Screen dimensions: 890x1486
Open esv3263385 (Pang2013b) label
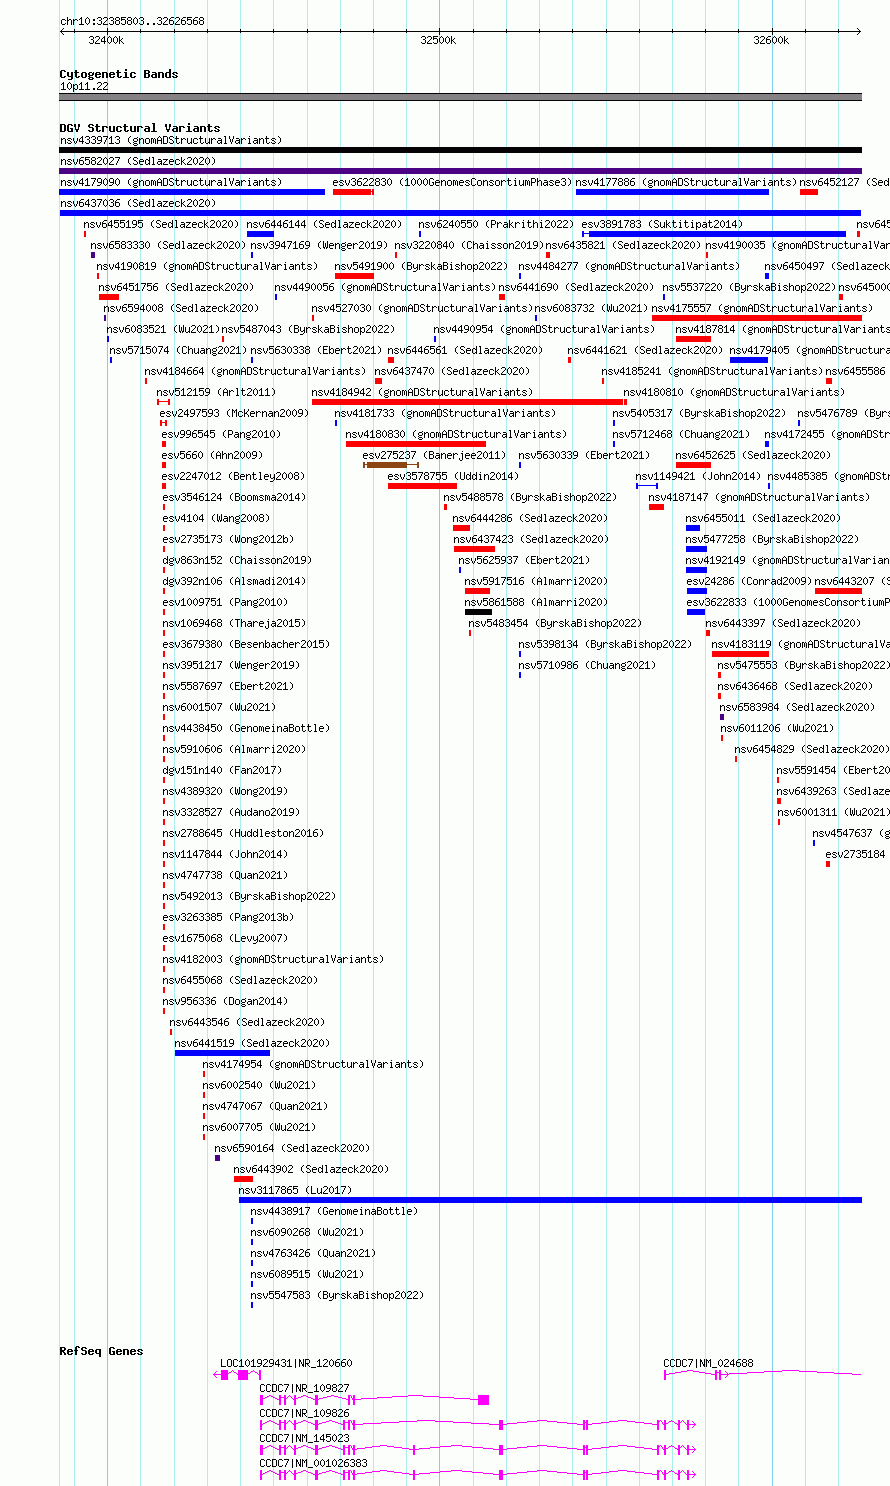(228, 917)
